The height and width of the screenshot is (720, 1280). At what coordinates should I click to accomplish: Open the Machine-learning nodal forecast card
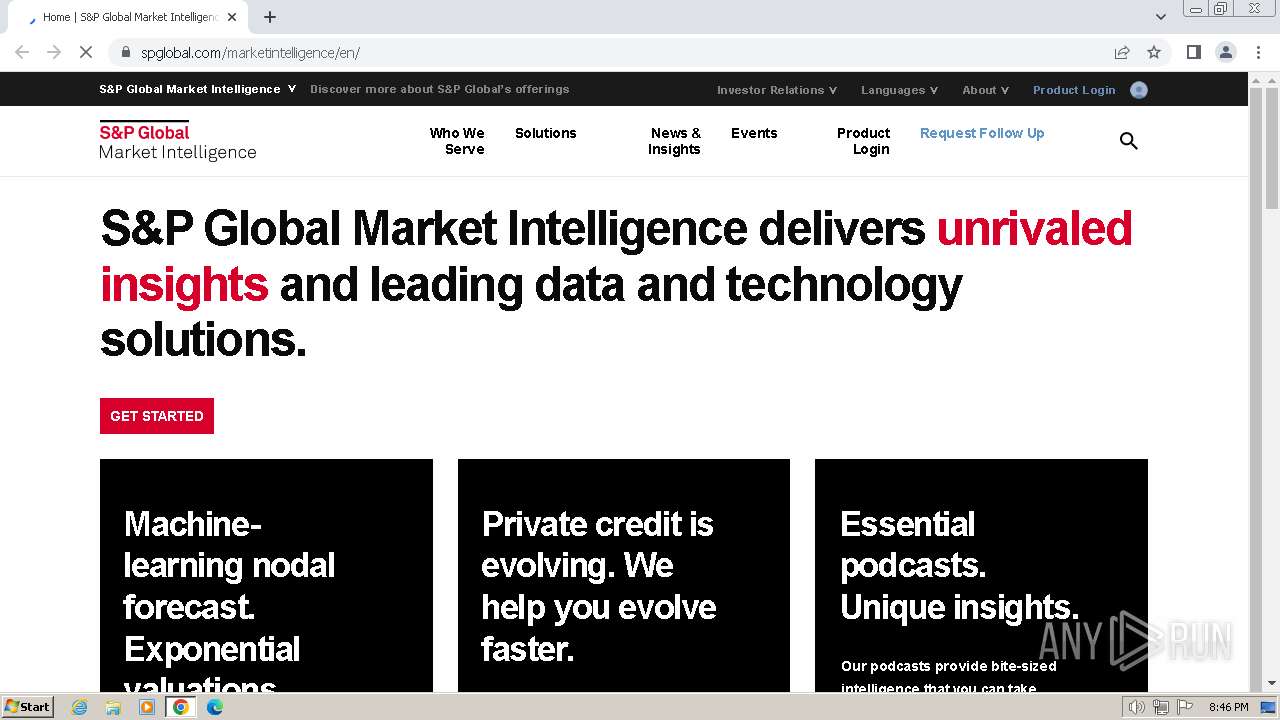266,576
